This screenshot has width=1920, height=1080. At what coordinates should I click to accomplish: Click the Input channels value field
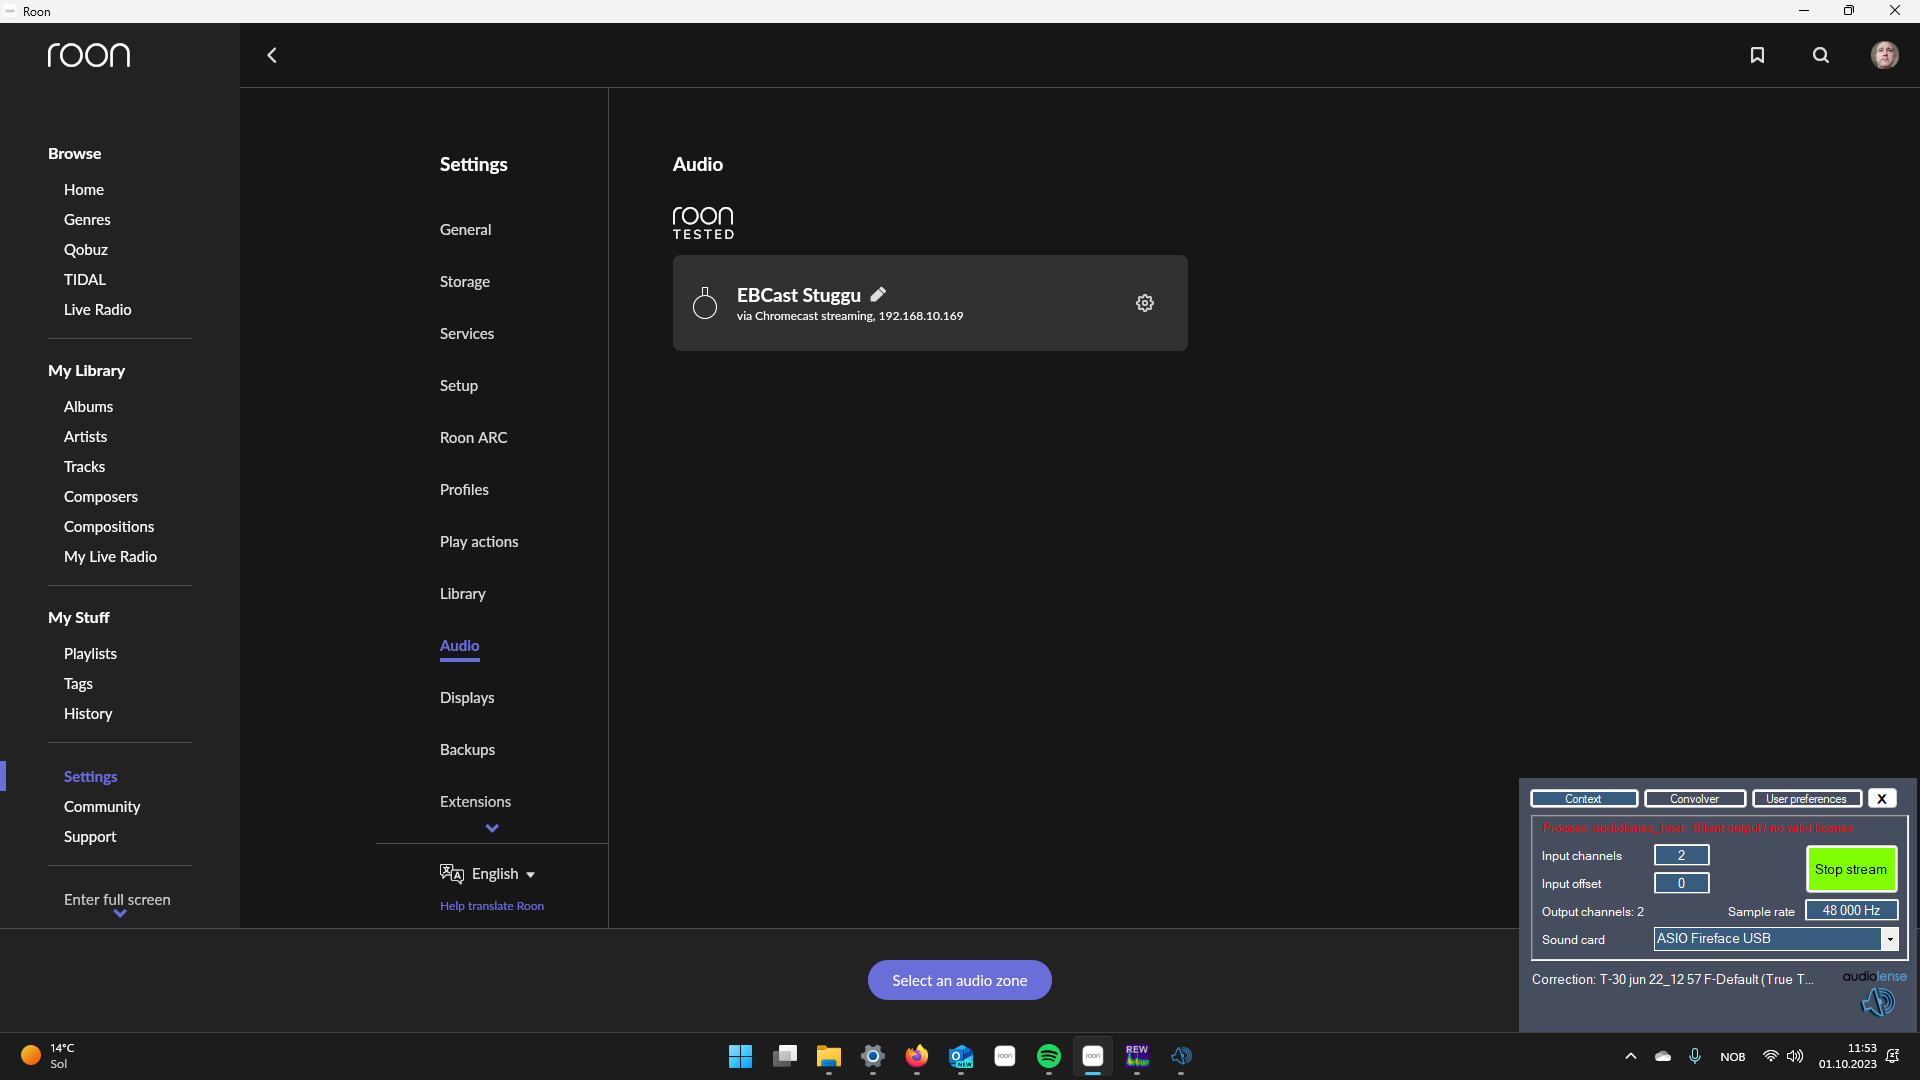[1681, 855]
